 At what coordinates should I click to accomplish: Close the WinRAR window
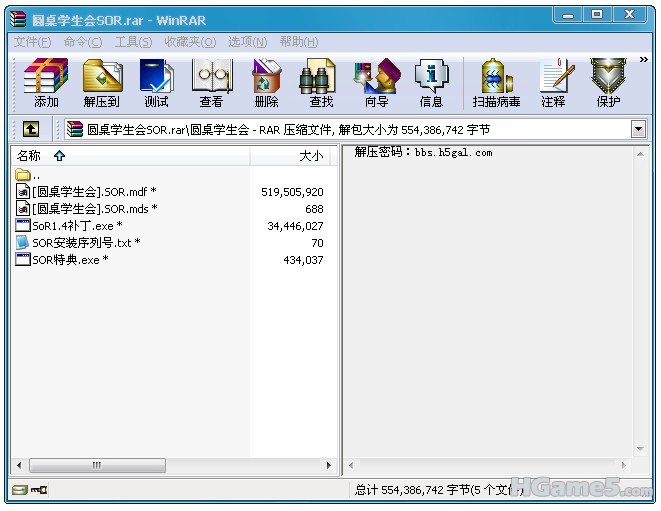click(629, 15)
